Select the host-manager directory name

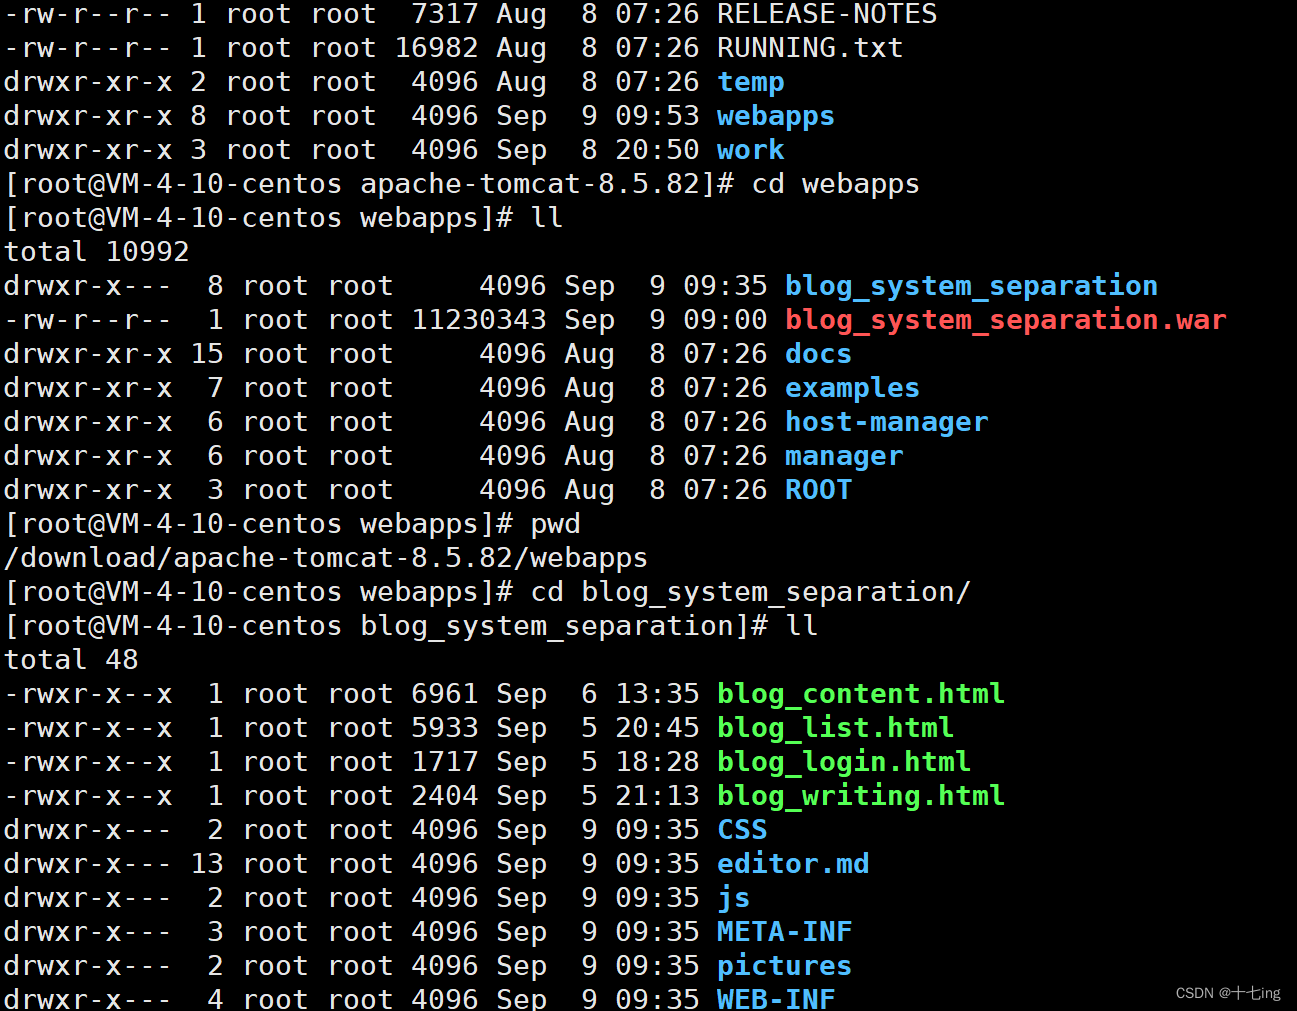pyautogui.click(x=886, y=422)
